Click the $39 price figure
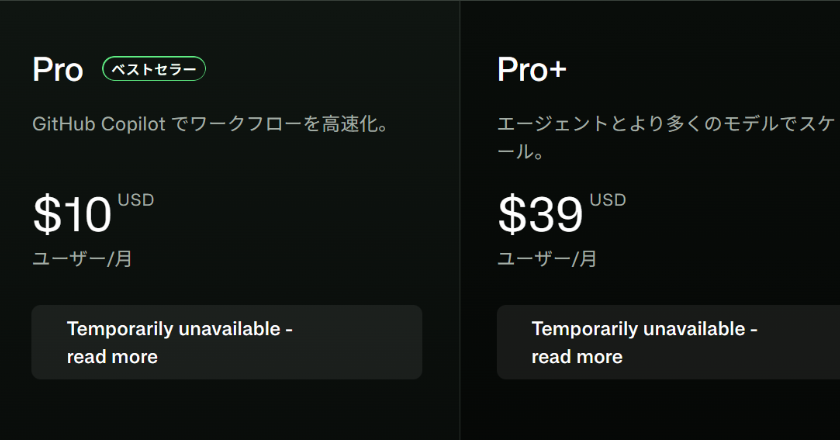This screenshot has height=440, width=840. tap(540, 214)
